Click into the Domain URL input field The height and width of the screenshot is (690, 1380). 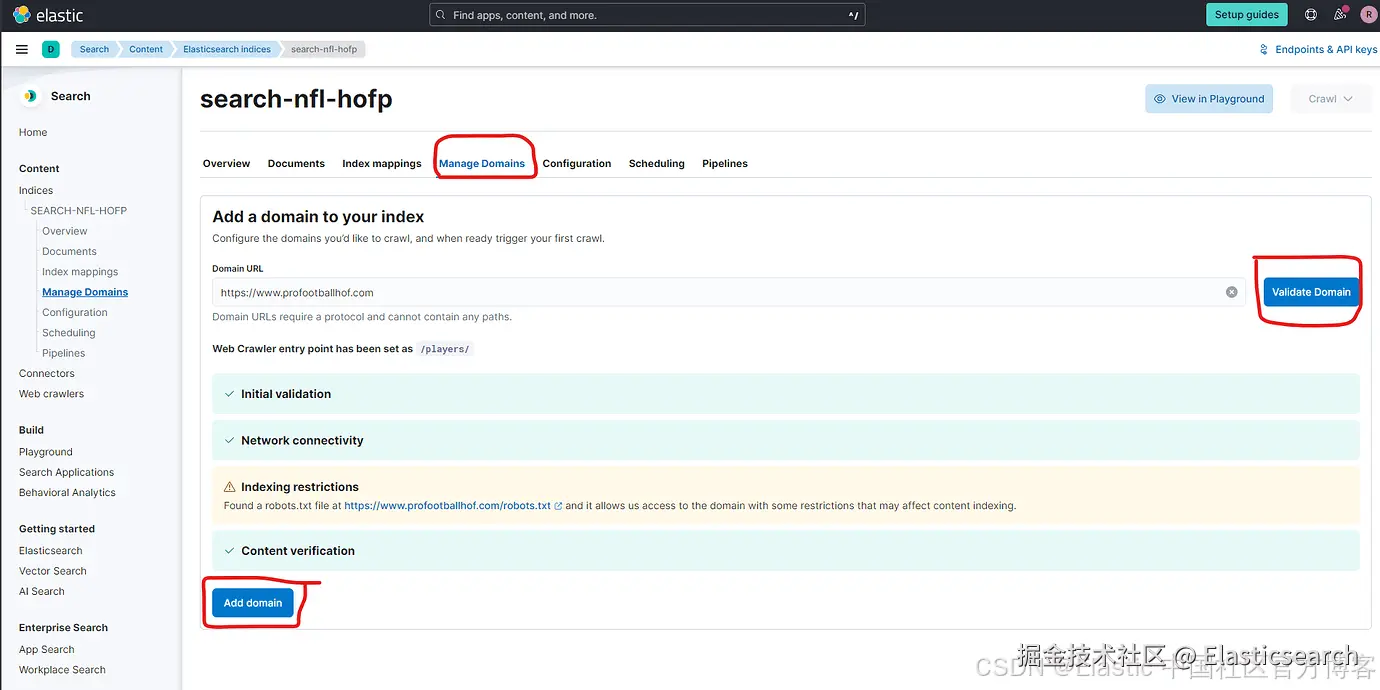click(728, 292)
